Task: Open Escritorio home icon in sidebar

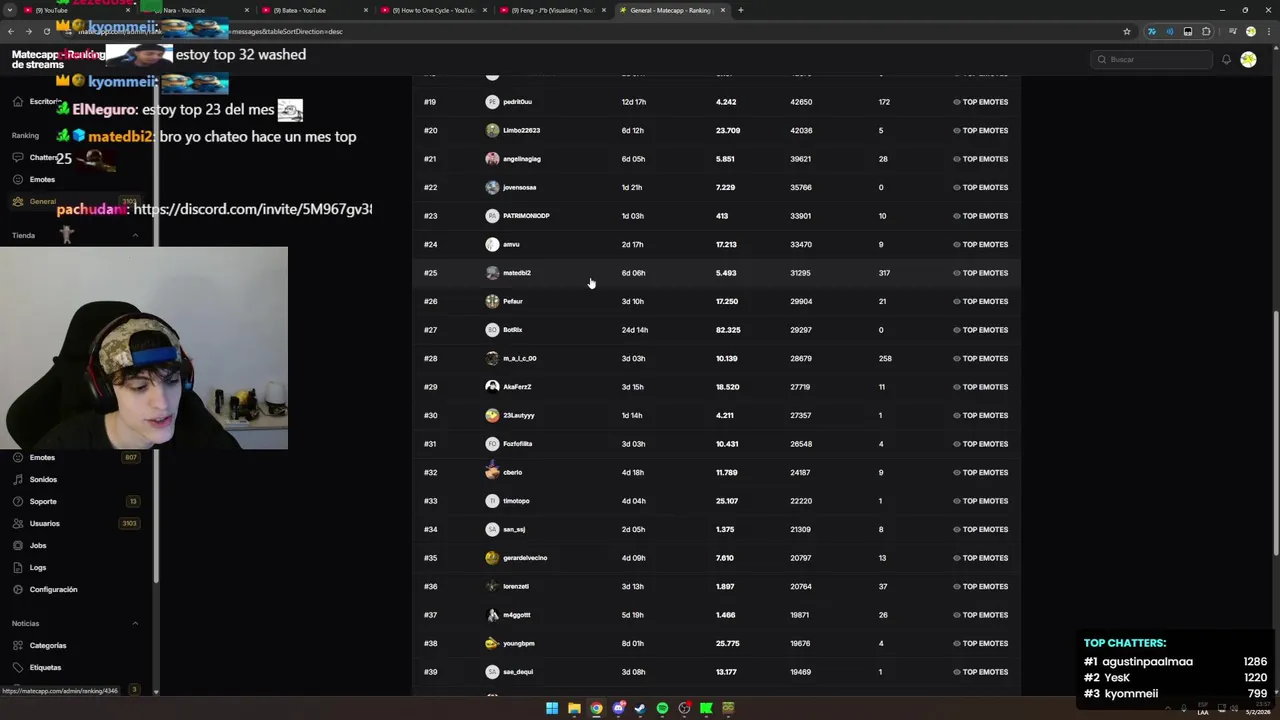Action: (x=18, y=101)
